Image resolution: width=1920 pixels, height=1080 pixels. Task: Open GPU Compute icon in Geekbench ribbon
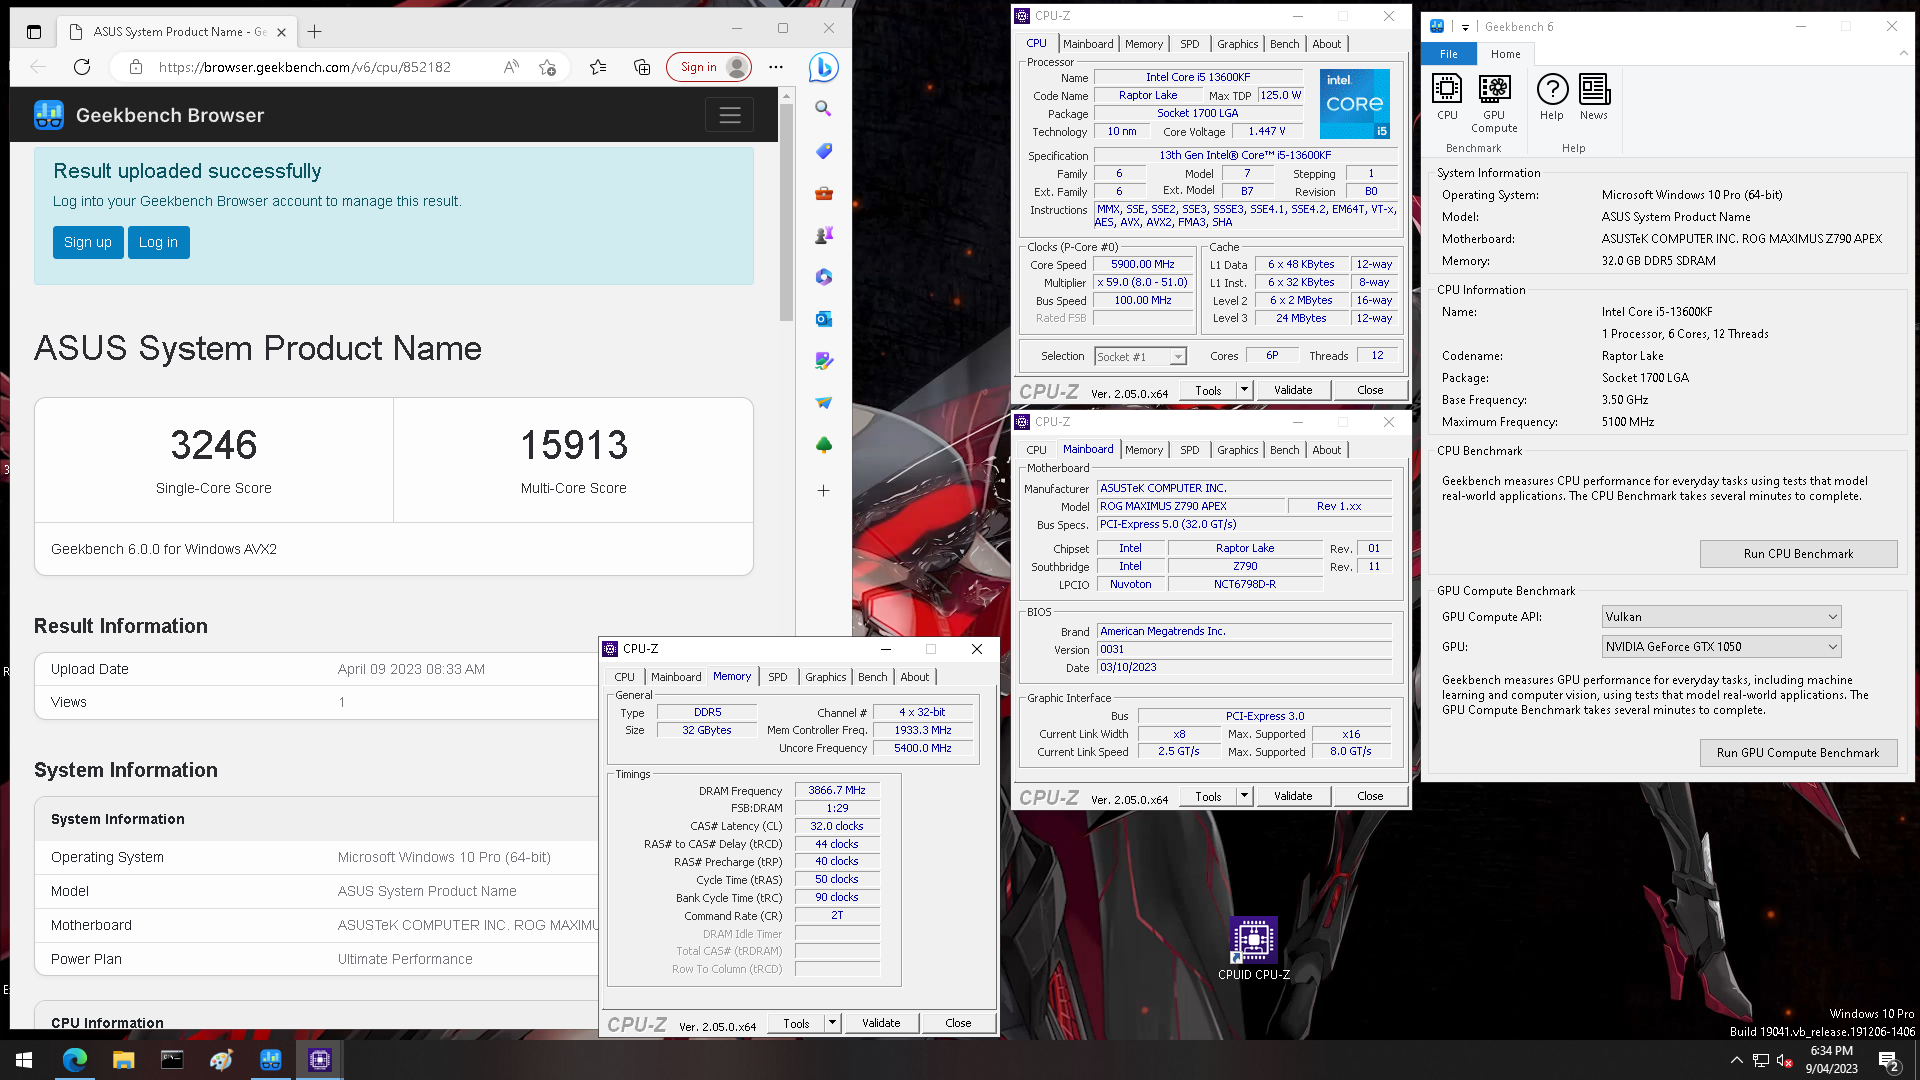tap(1494, 103)
